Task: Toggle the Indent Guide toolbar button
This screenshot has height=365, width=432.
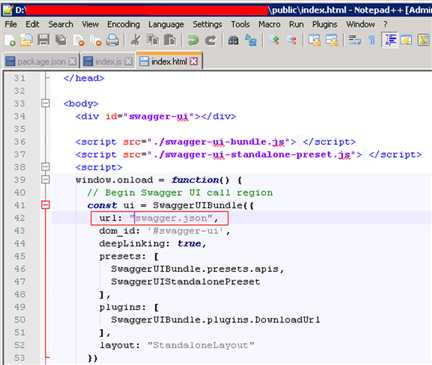Action: pos(390,41)
